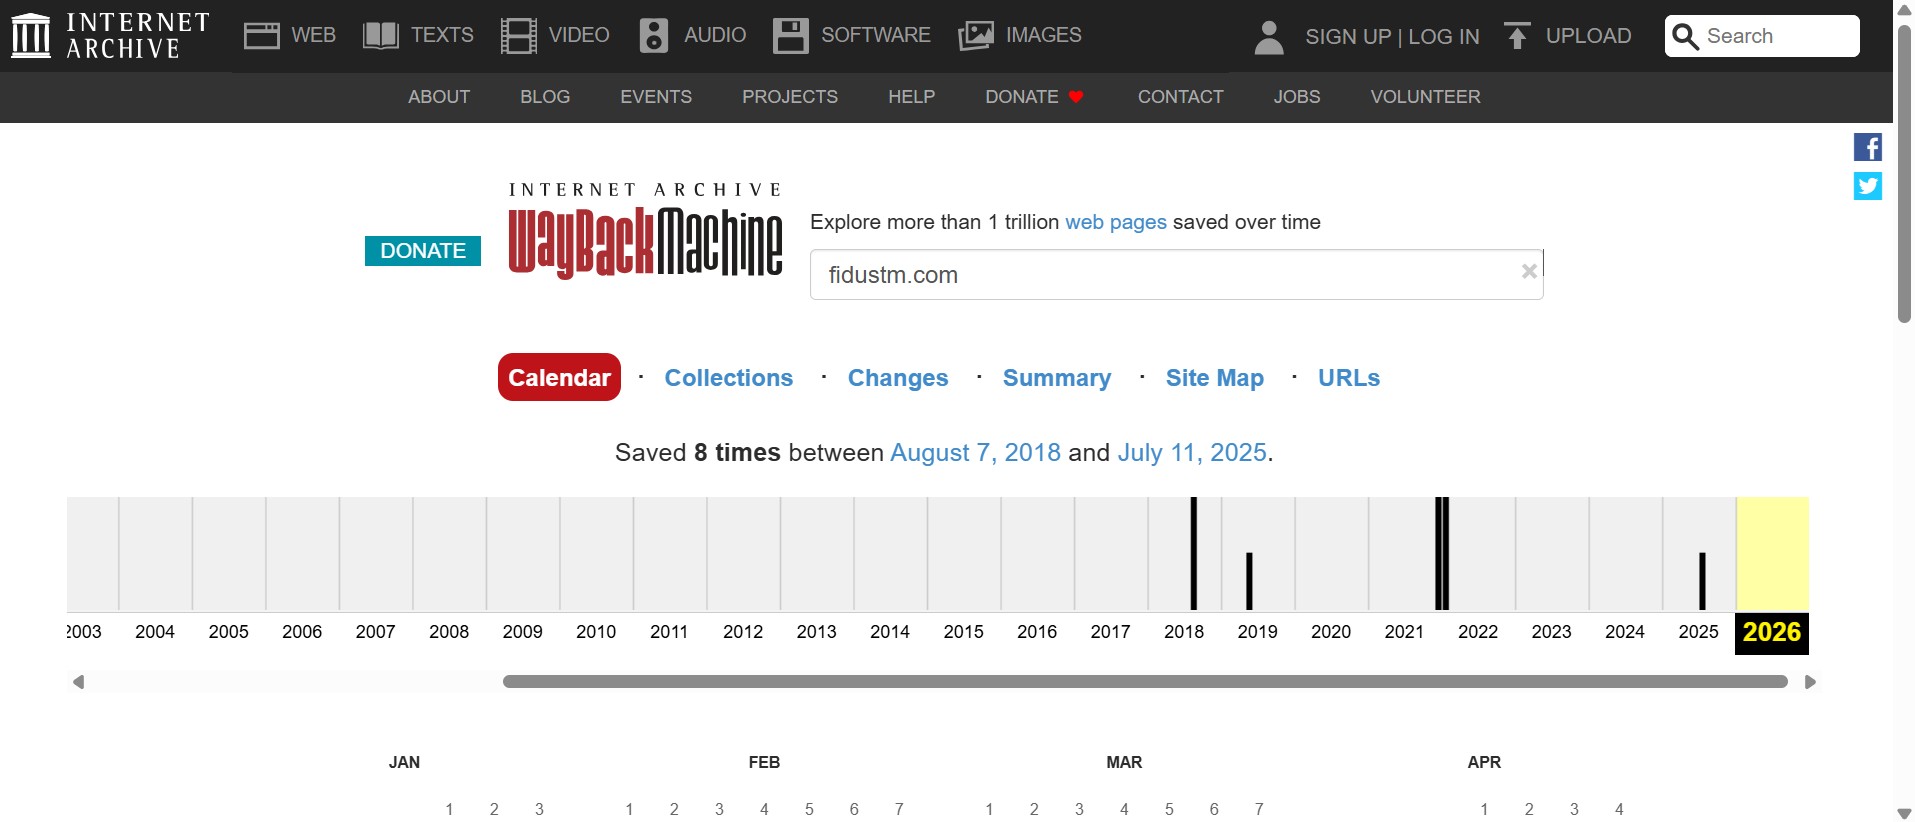Open the Software floppy disk icon
The width and height of the screenshot is (1915, 822).
click(791, 36)
